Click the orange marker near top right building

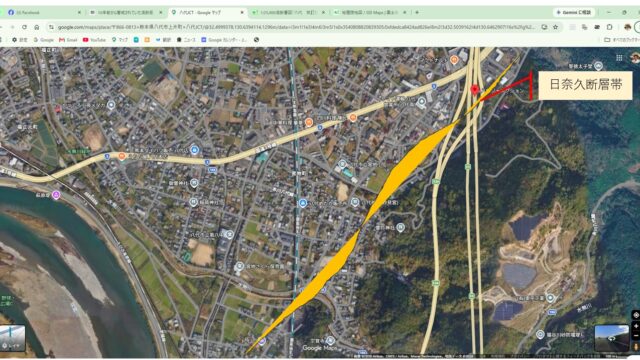[x=454, y=60]
